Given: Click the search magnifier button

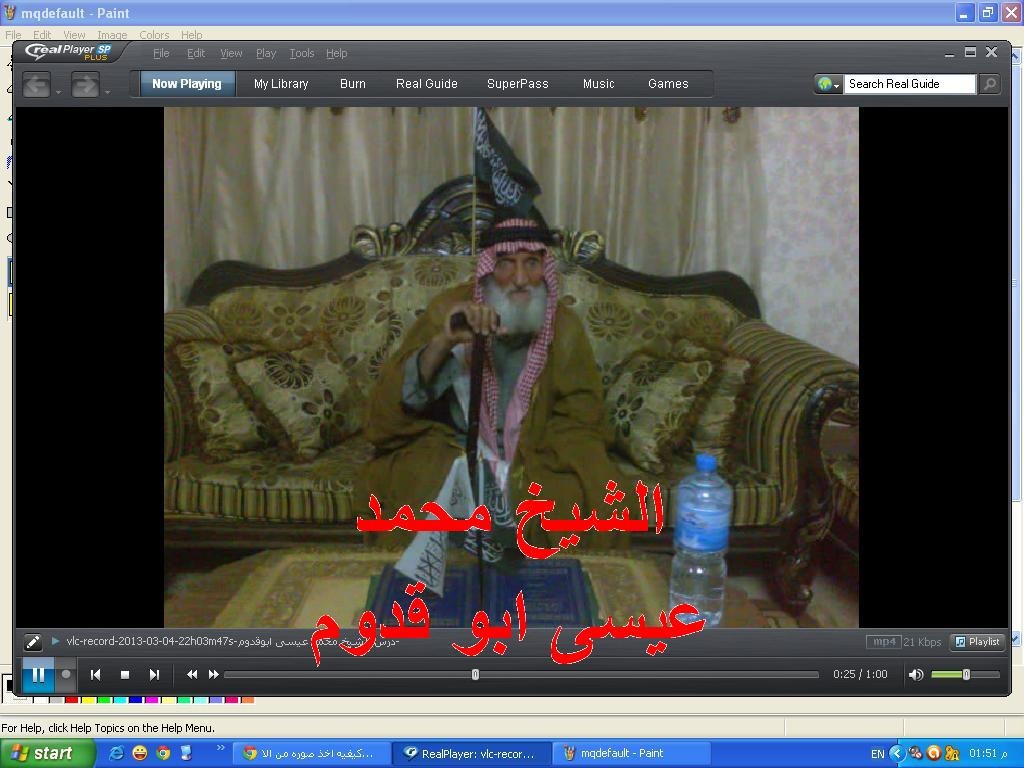Looking at the screenshot, I should pyautogui.click(x=989, y=84).
